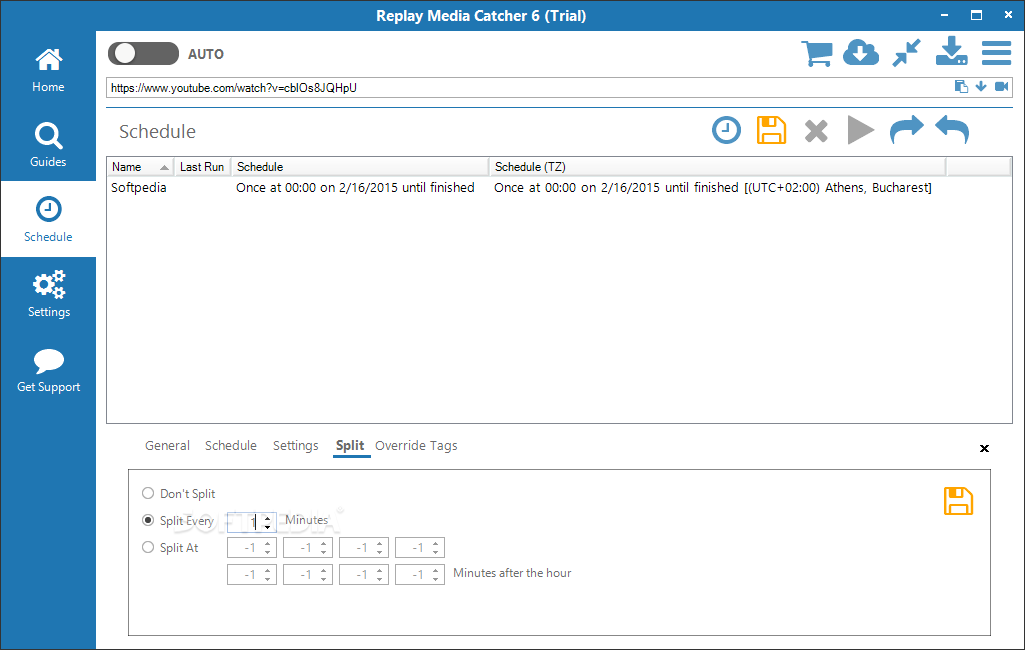
Task: Select the Split Every radio button
Action: (148, 520)
